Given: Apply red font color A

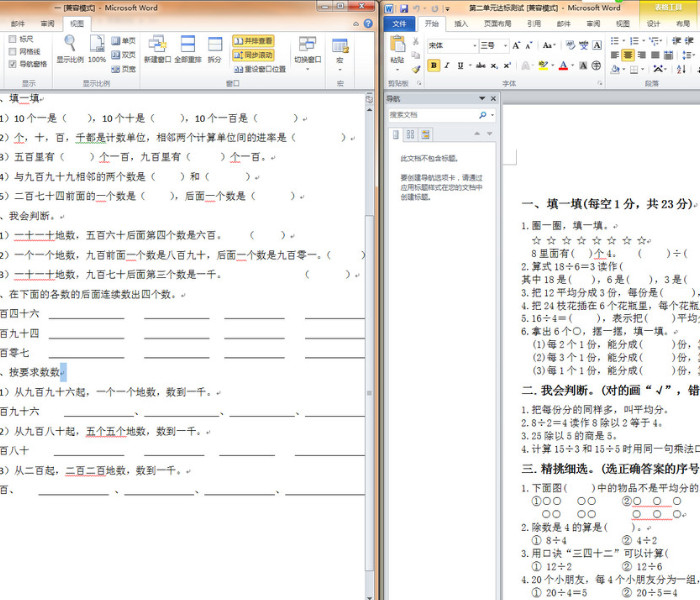Looking at the screenshot, I should pyautogui.click(x=563, y=66).
